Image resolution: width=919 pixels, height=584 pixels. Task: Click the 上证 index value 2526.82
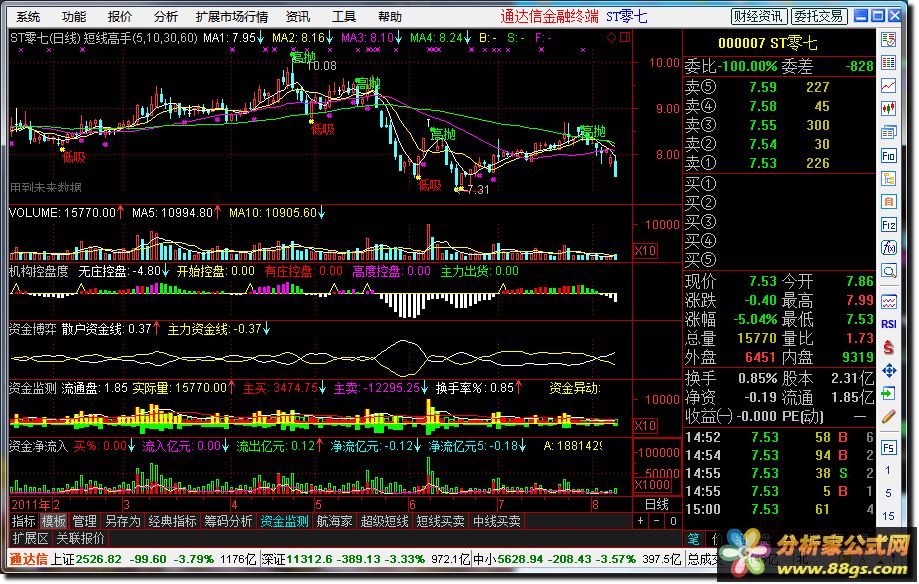(x=100, y=559)
